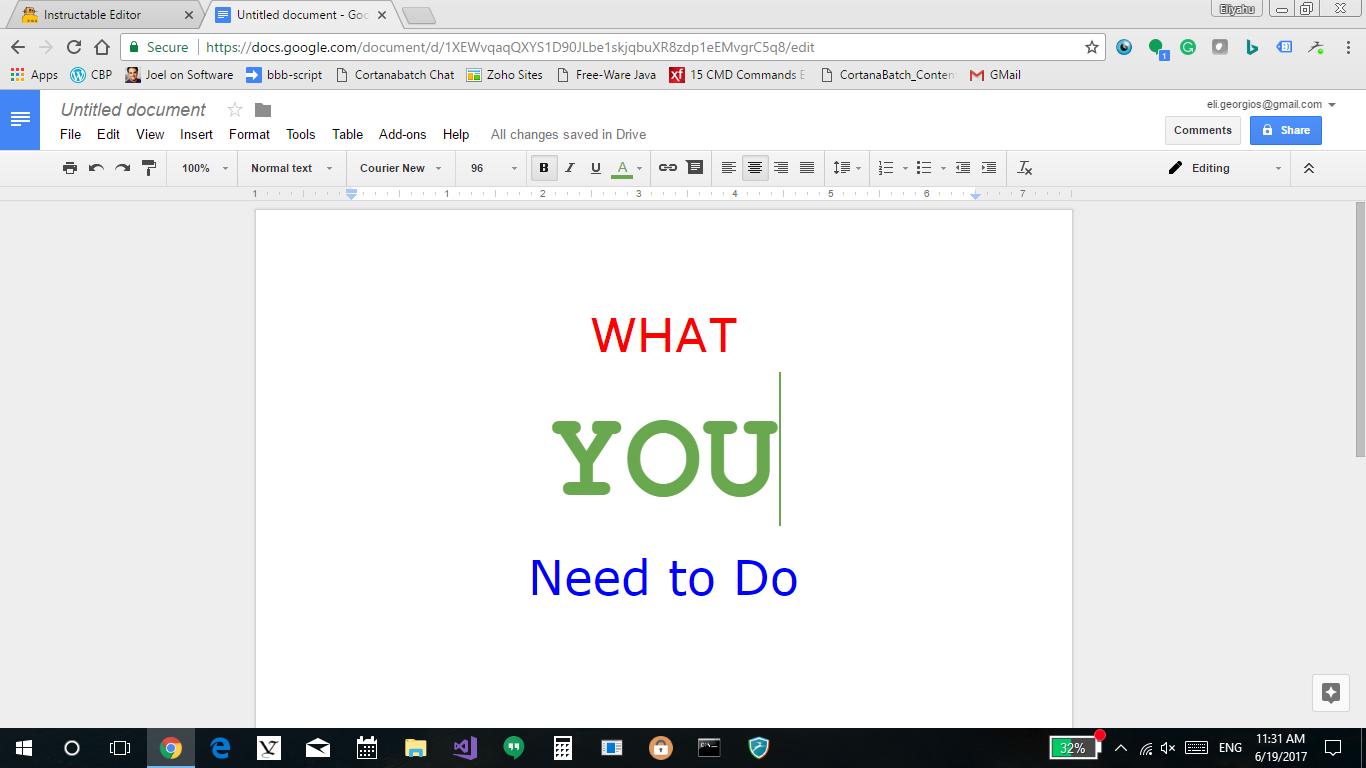Image resolution: width=1366 pixels, height=768 pixels.
Task: Open the Editing mode dropdown
Action: 1225,168
